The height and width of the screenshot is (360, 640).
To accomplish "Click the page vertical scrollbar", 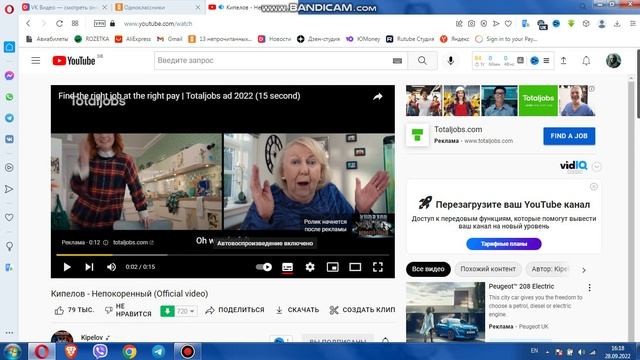I will [x=631, y=208].
